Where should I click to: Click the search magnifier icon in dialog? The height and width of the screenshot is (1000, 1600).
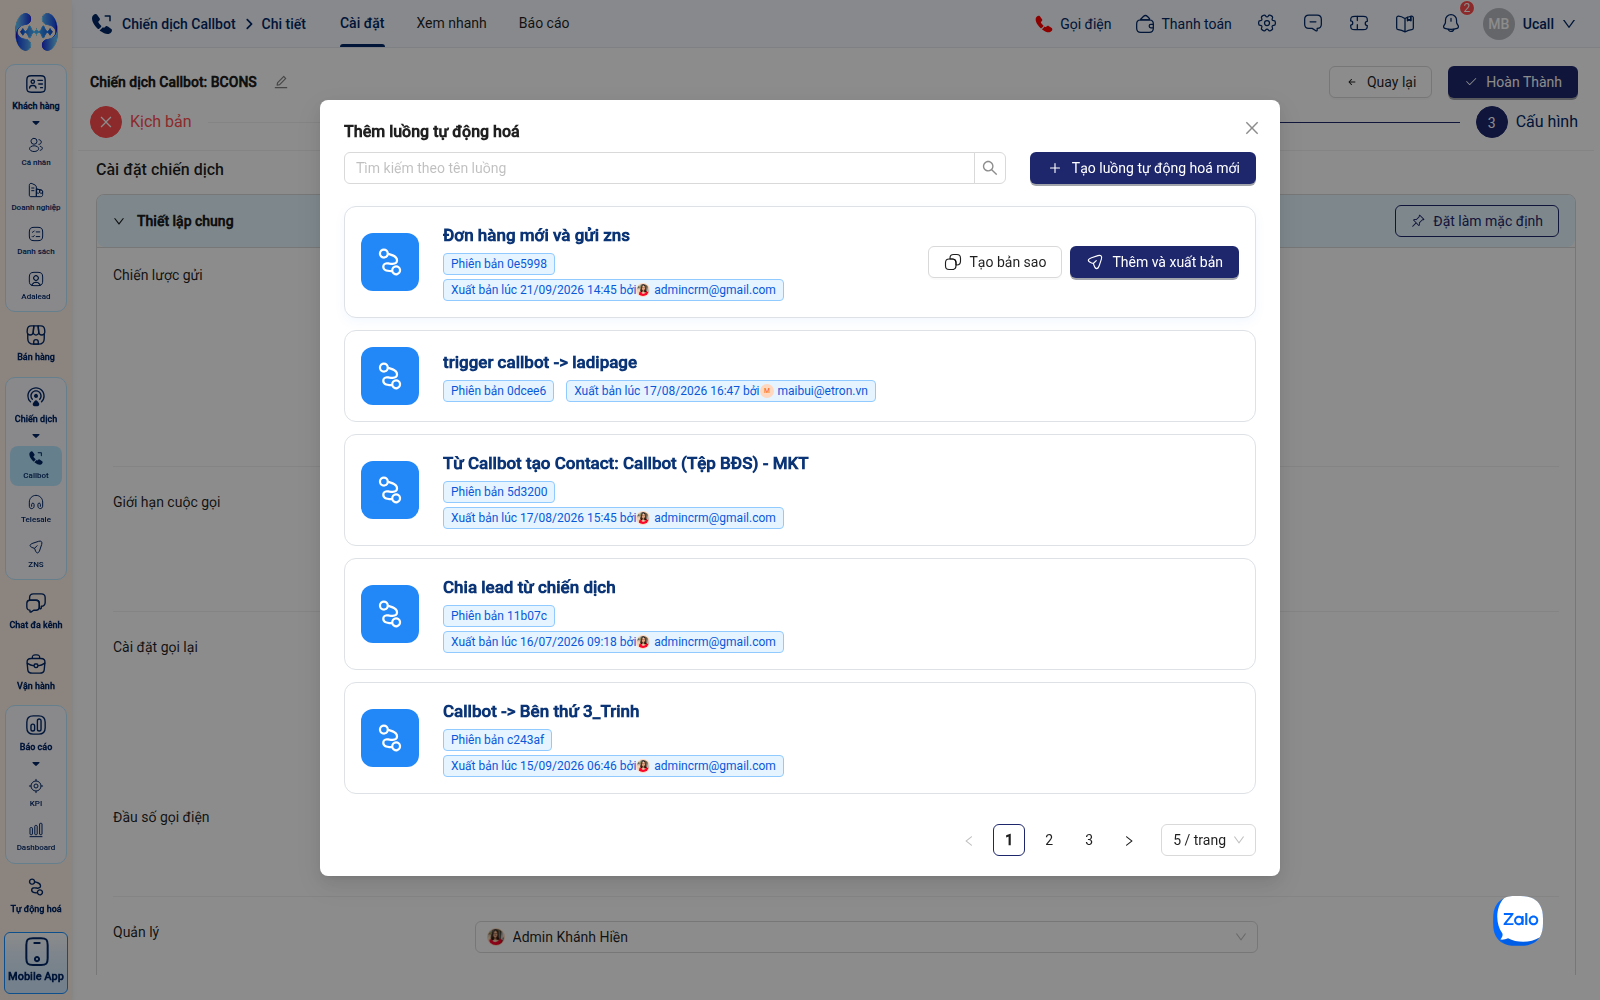(x=989, y=168)
